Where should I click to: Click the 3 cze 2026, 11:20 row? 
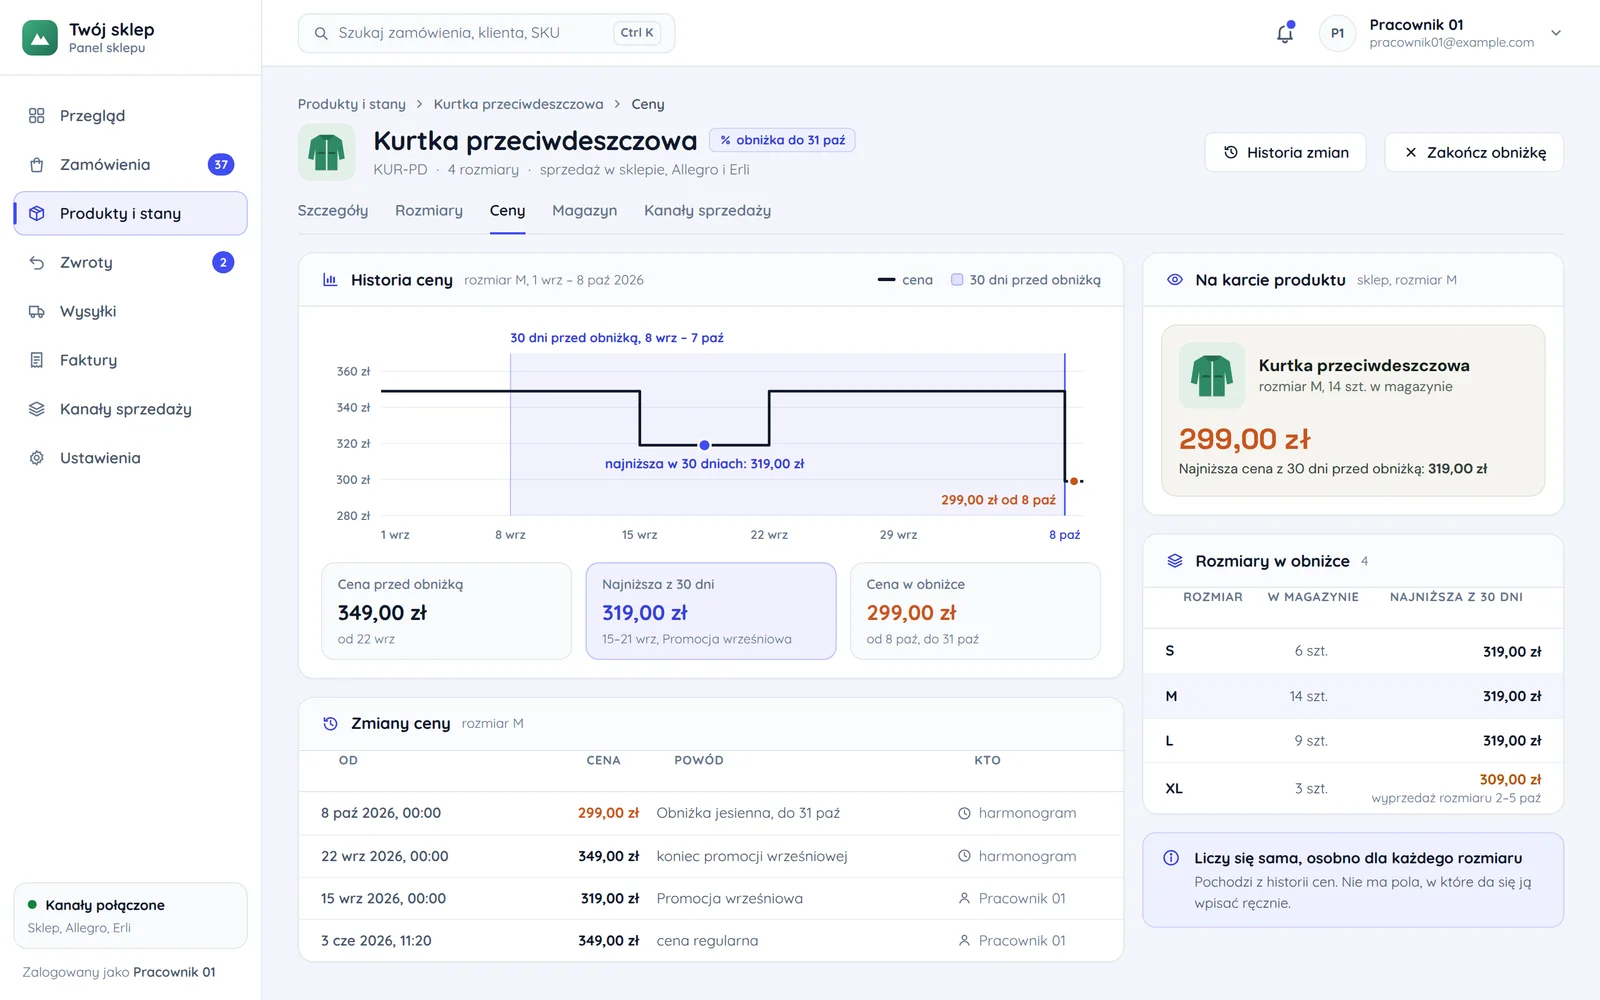711,940
